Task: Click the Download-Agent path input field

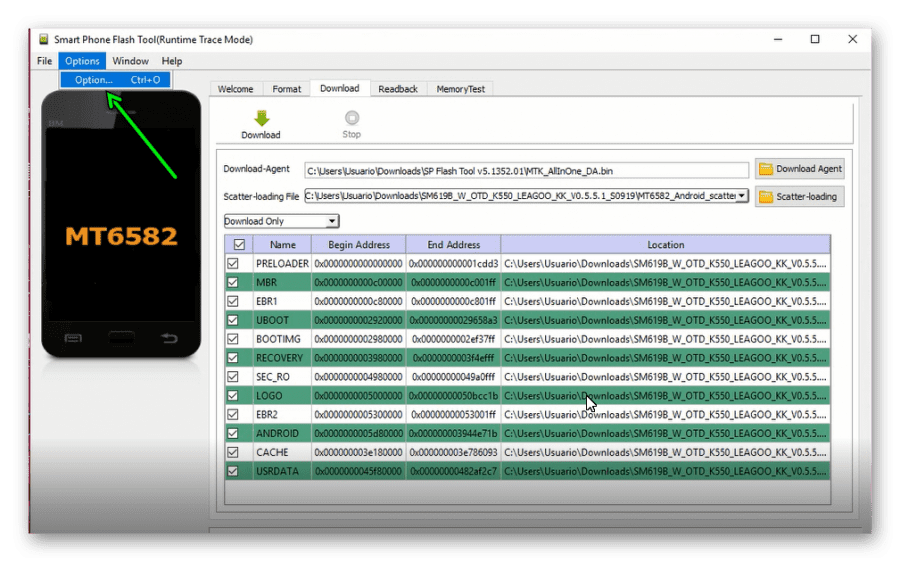Action: 526,171
